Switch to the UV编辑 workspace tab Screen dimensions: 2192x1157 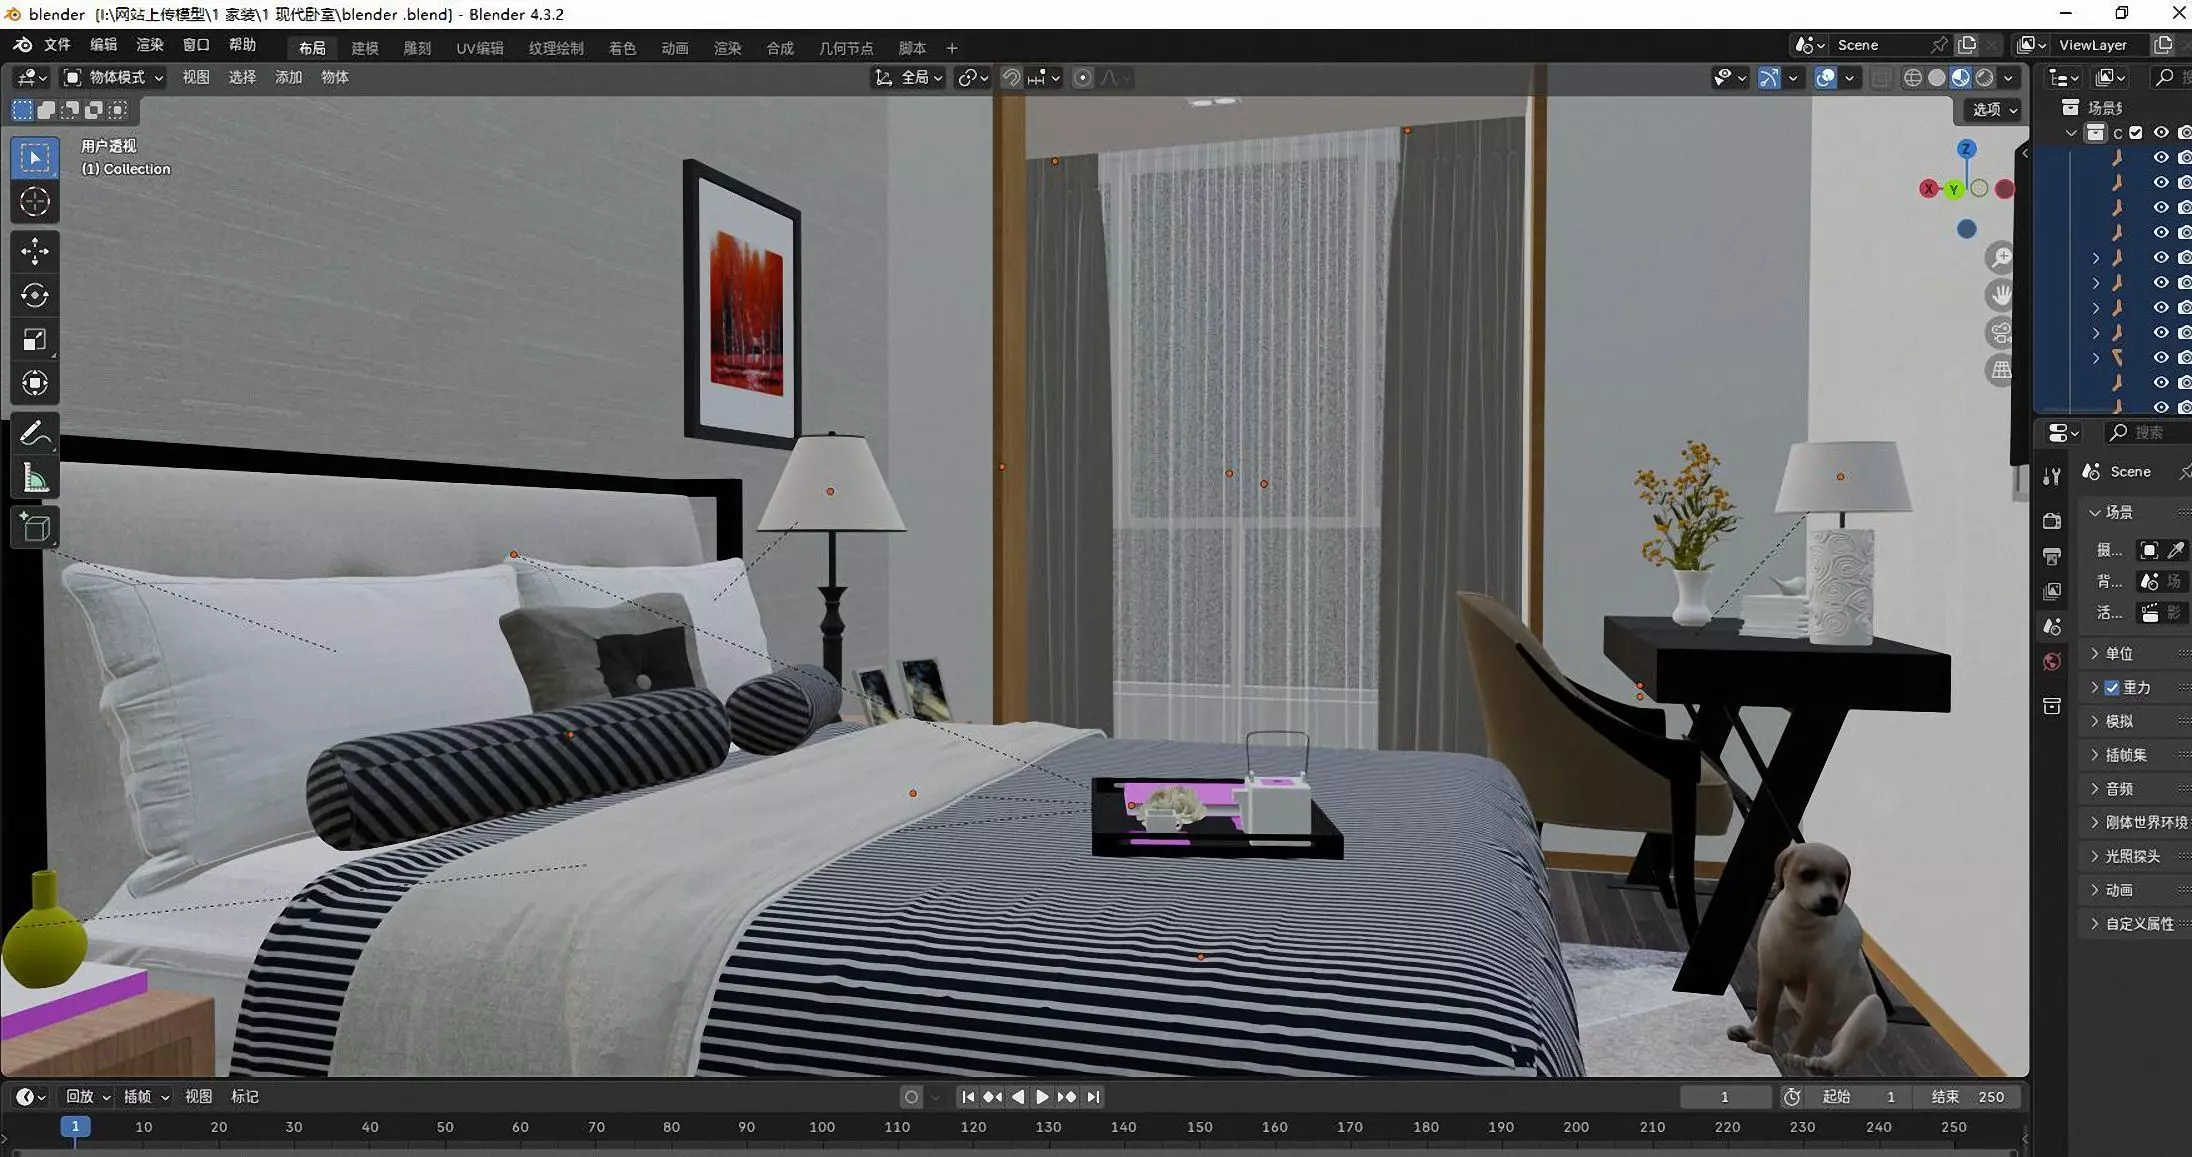point(480,48)
